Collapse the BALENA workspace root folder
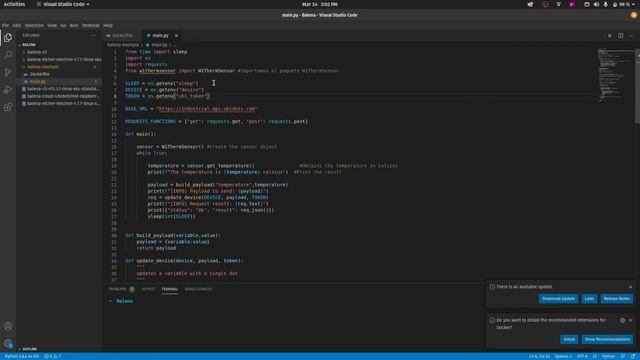Image resolution: width=640 pixels, height=360 pixels. coord(29,44)
